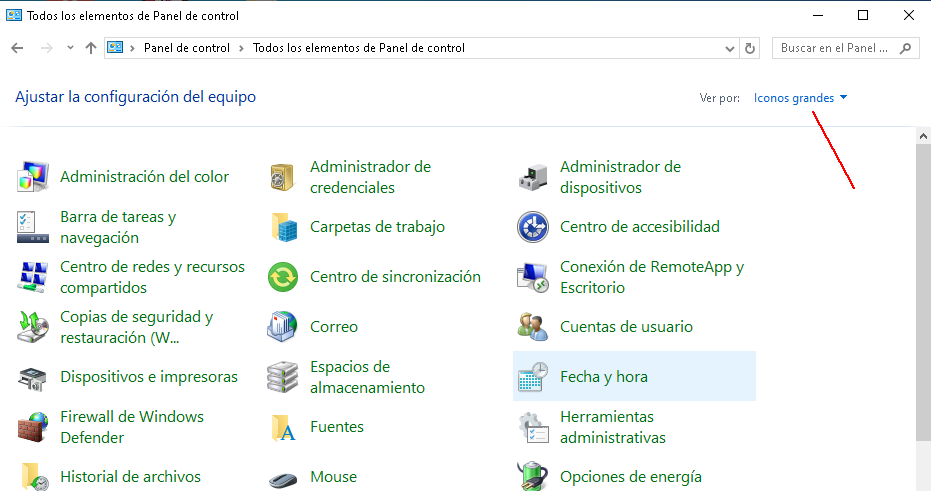Open the Firewall de Windows Defender link

(132, 427)
